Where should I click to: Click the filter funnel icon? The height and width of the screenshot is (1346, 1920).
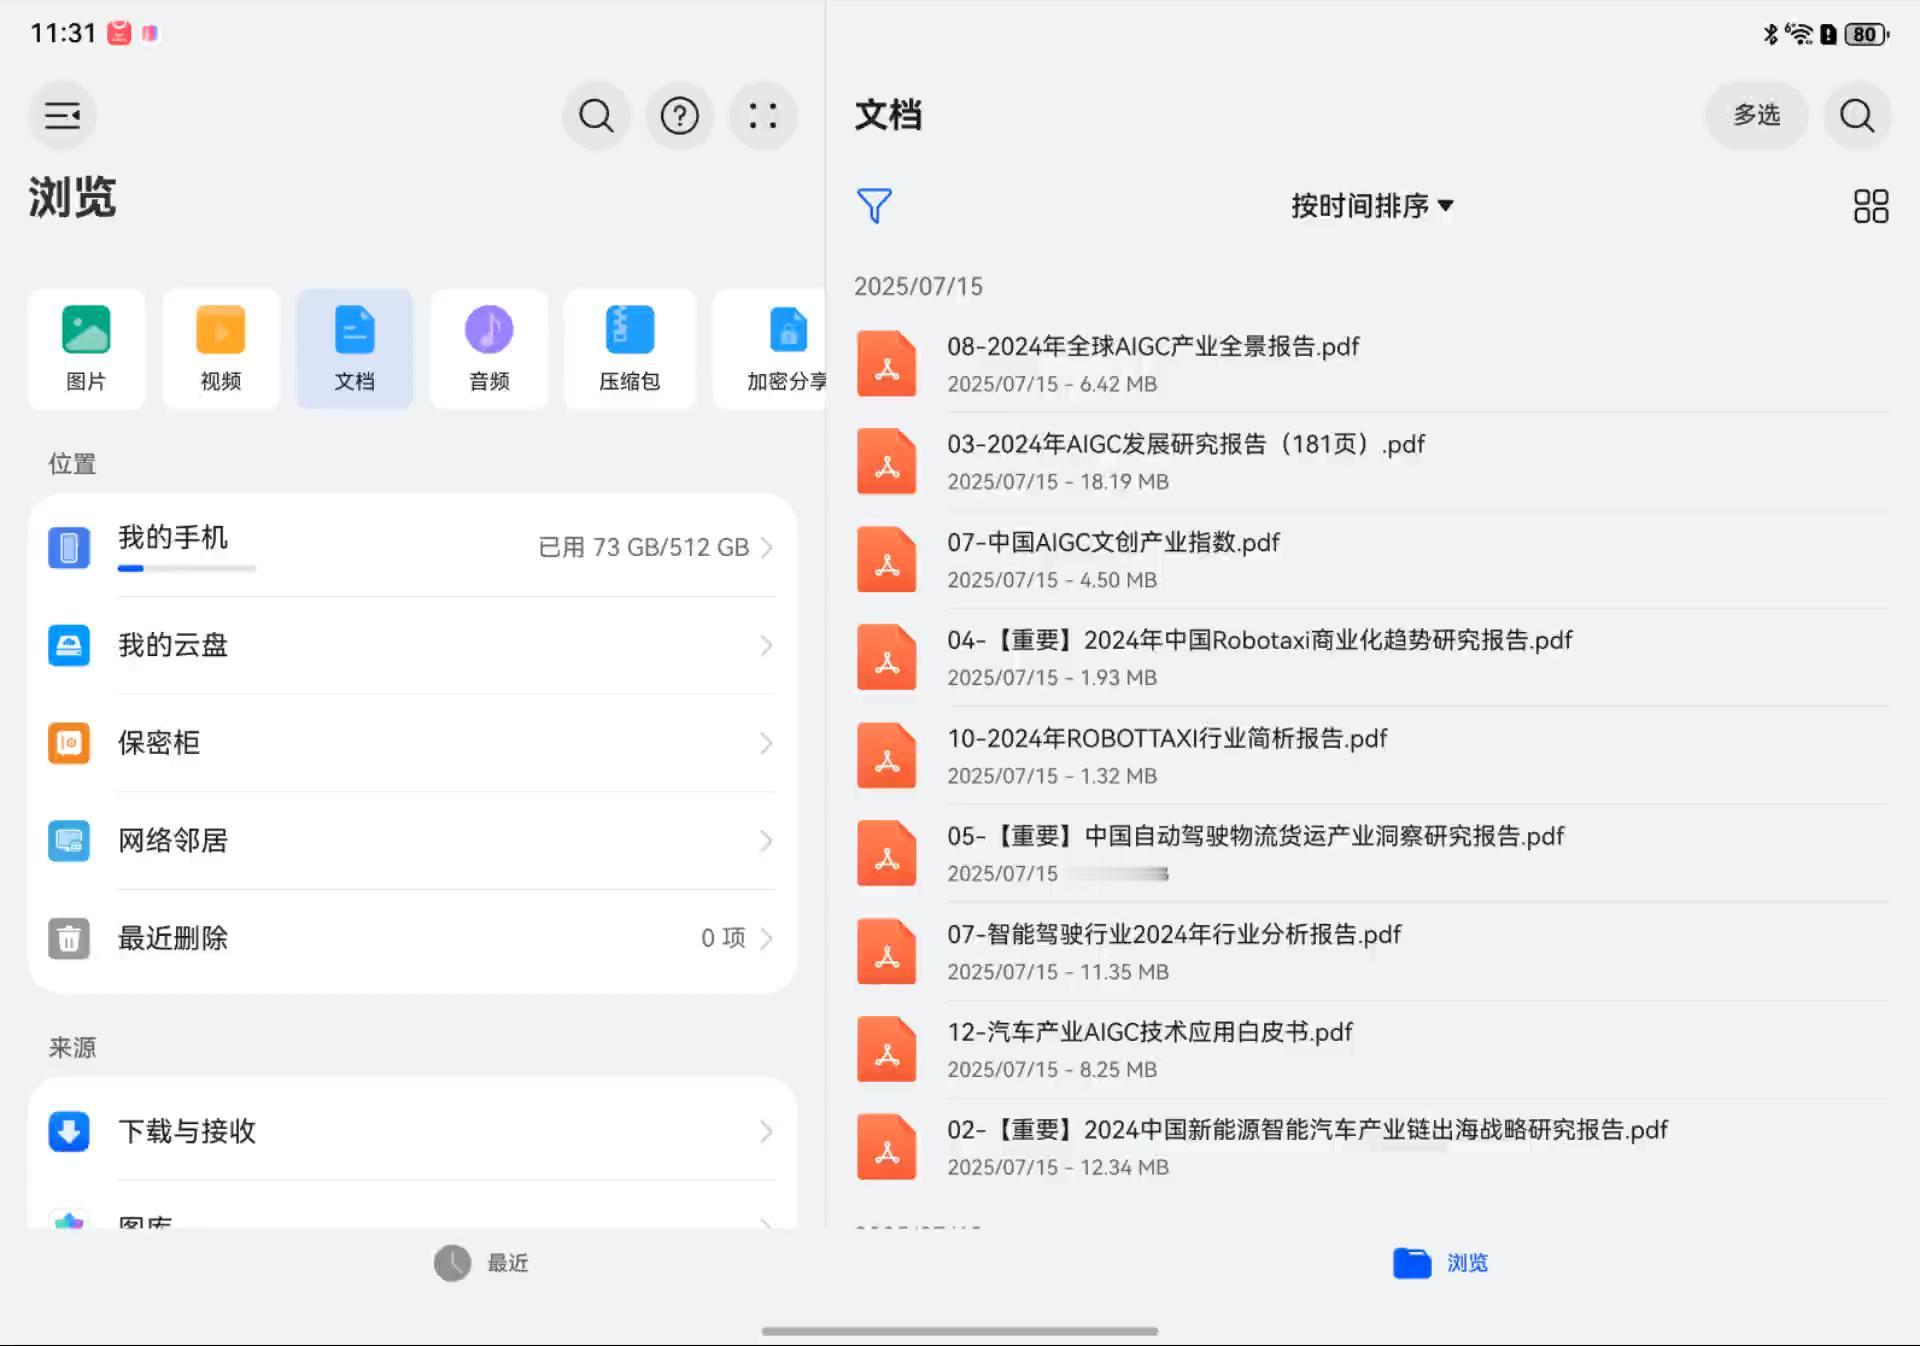(x=874, y=206)
